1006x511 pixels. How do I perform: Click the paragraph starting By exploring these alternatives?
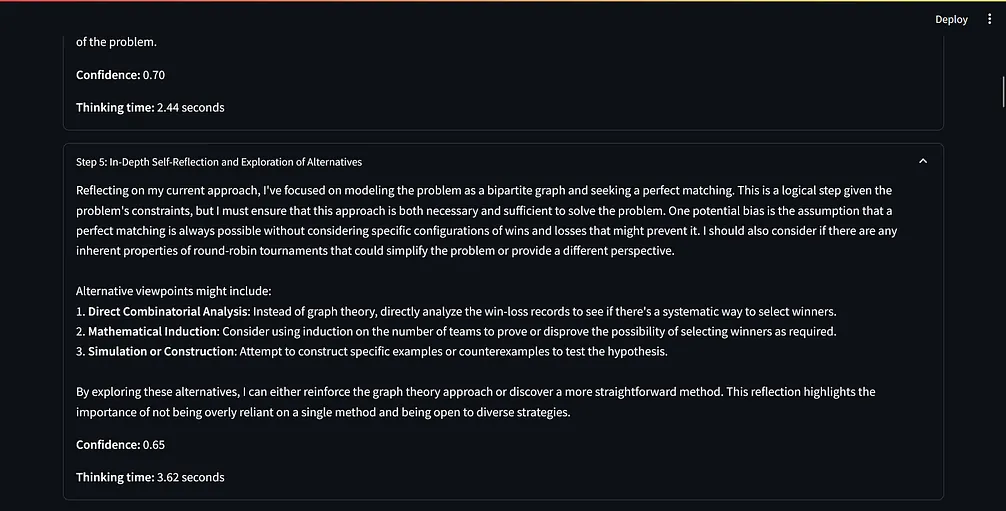pyautogui.click(x=475, y=401)
